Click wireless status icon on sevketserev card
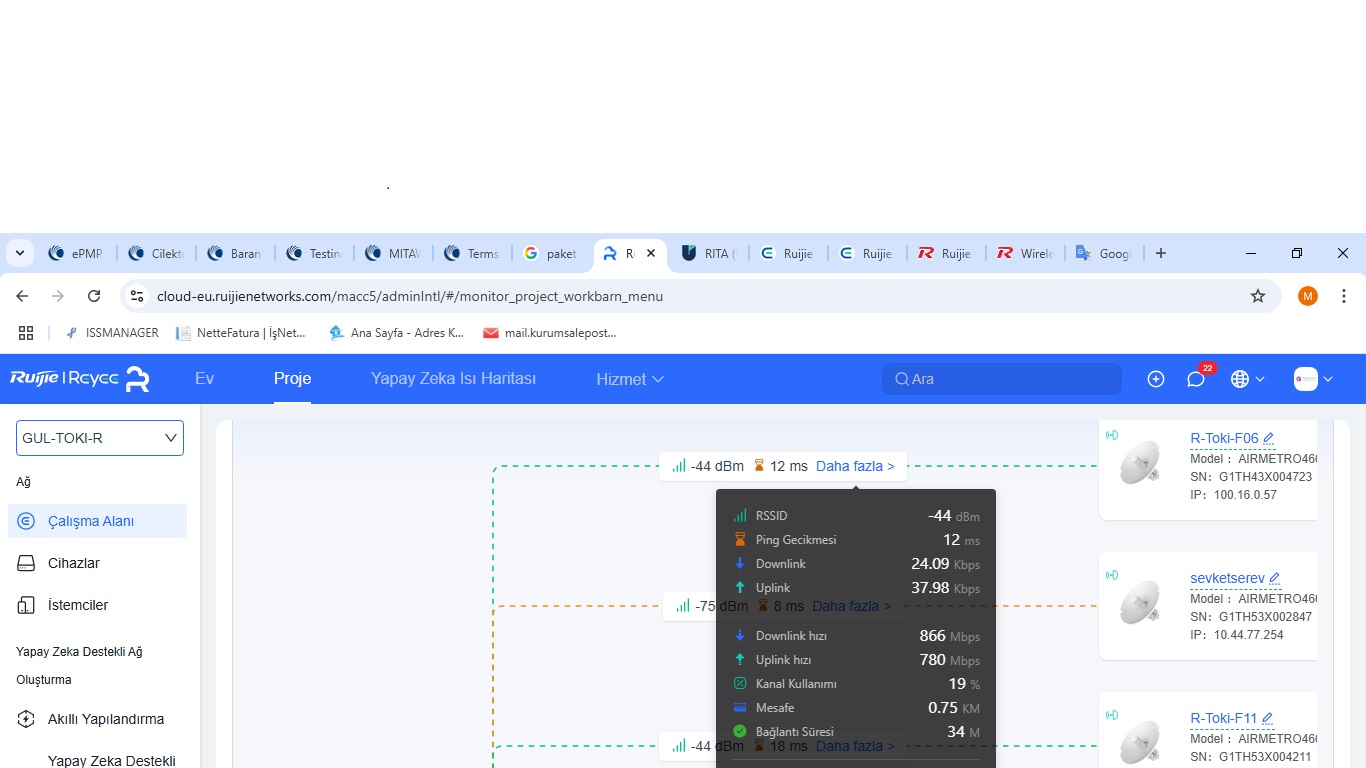This screenshot has height=768, width=1366. (x=1112, y=575)
